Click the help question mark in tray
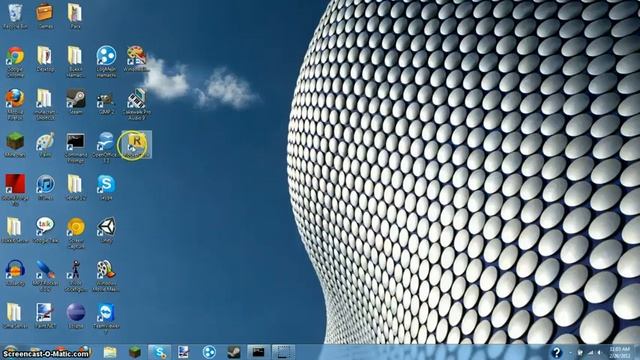The image size is (640, 360). 556,352
